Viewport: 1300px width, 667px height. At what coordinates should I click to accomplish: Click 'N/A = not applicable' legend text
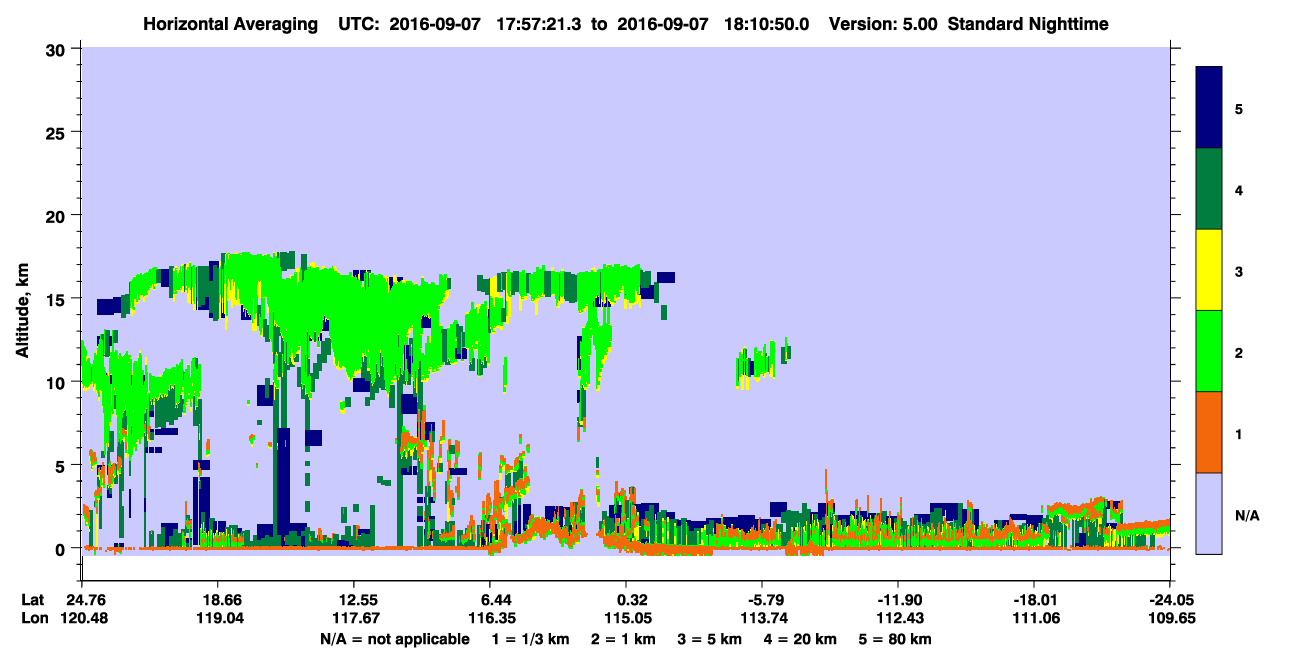point(395,639)
